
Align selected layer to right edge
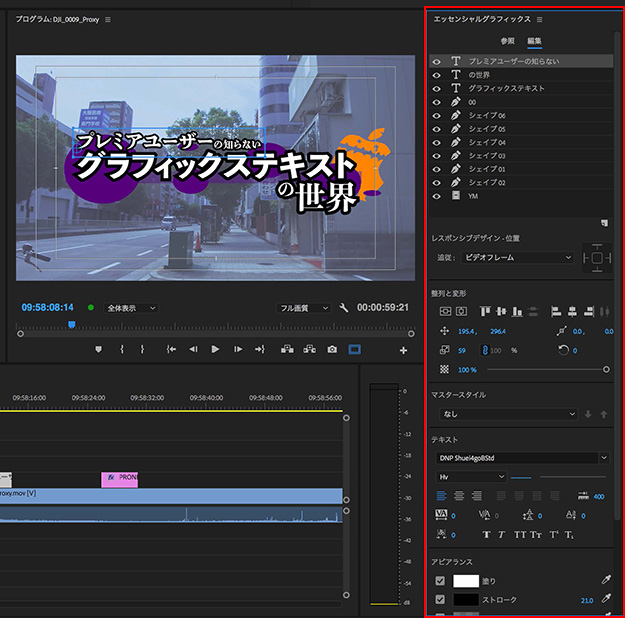click(589, 311)
